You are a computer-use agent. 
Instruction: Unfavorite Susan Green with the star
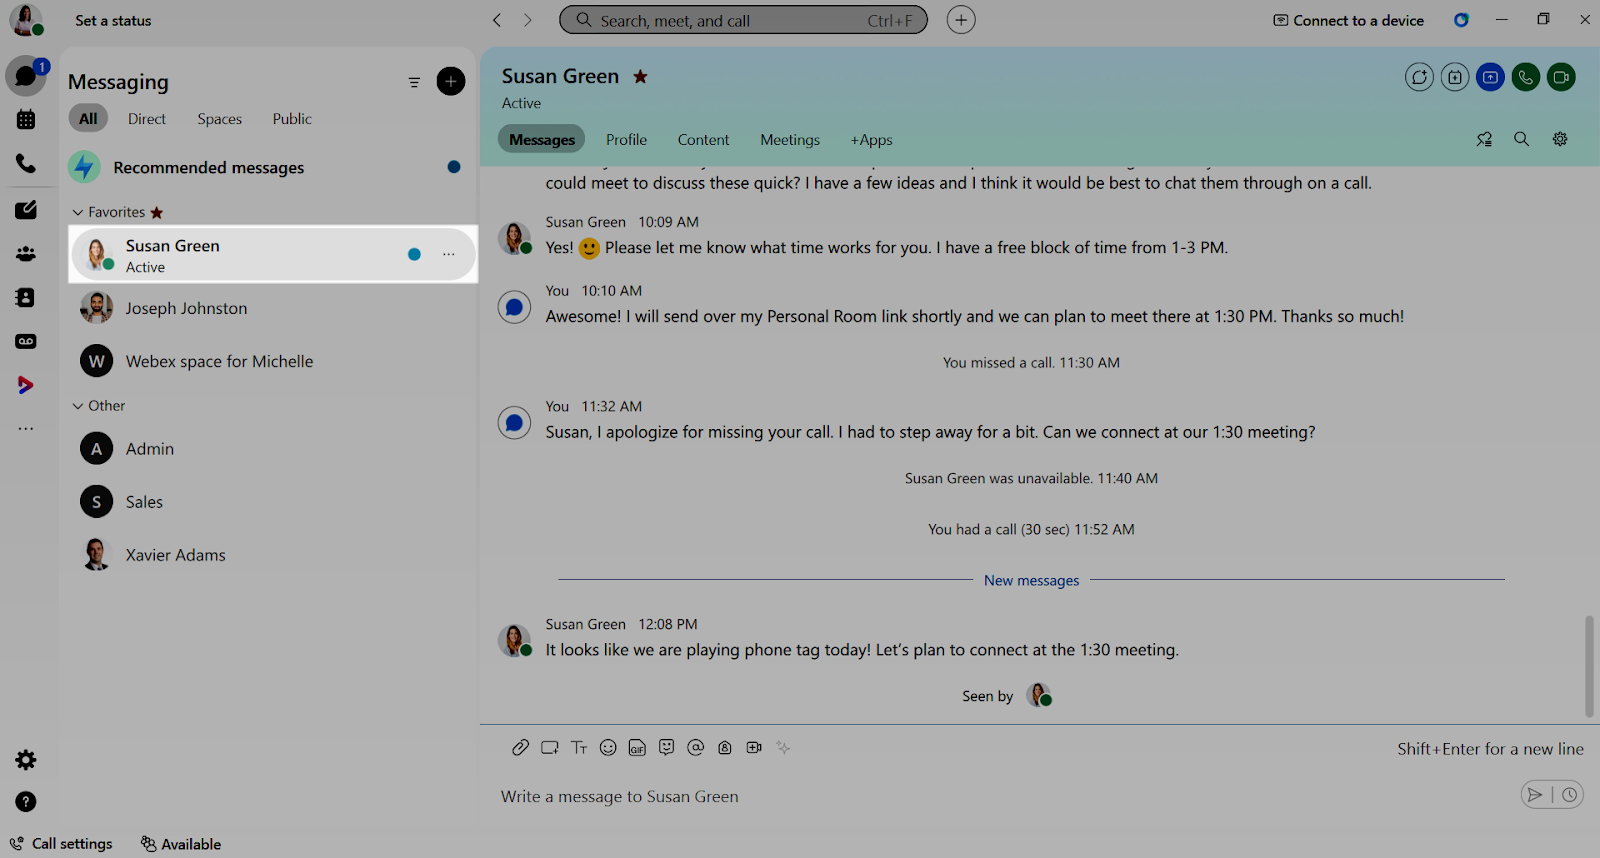641,76
